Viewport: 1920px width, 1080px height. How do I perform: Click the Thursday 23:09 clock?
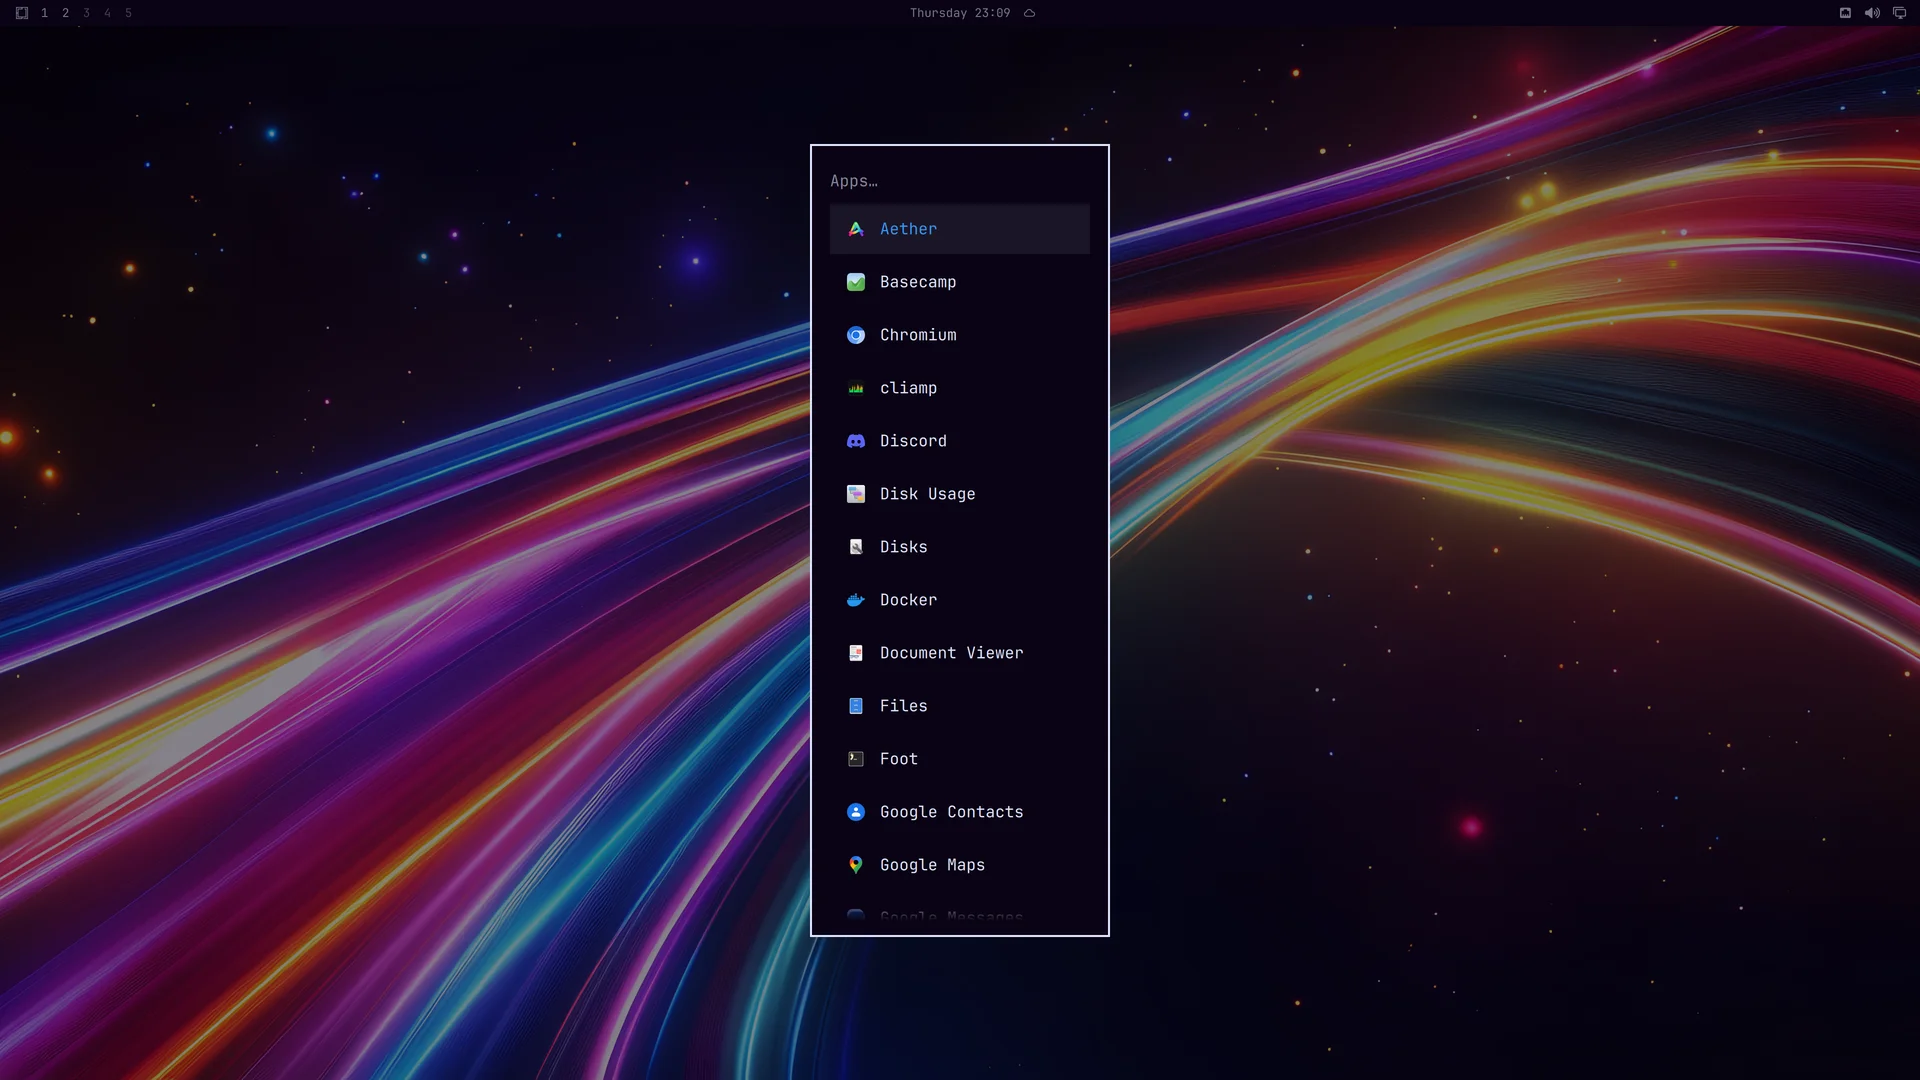(960, 13)
